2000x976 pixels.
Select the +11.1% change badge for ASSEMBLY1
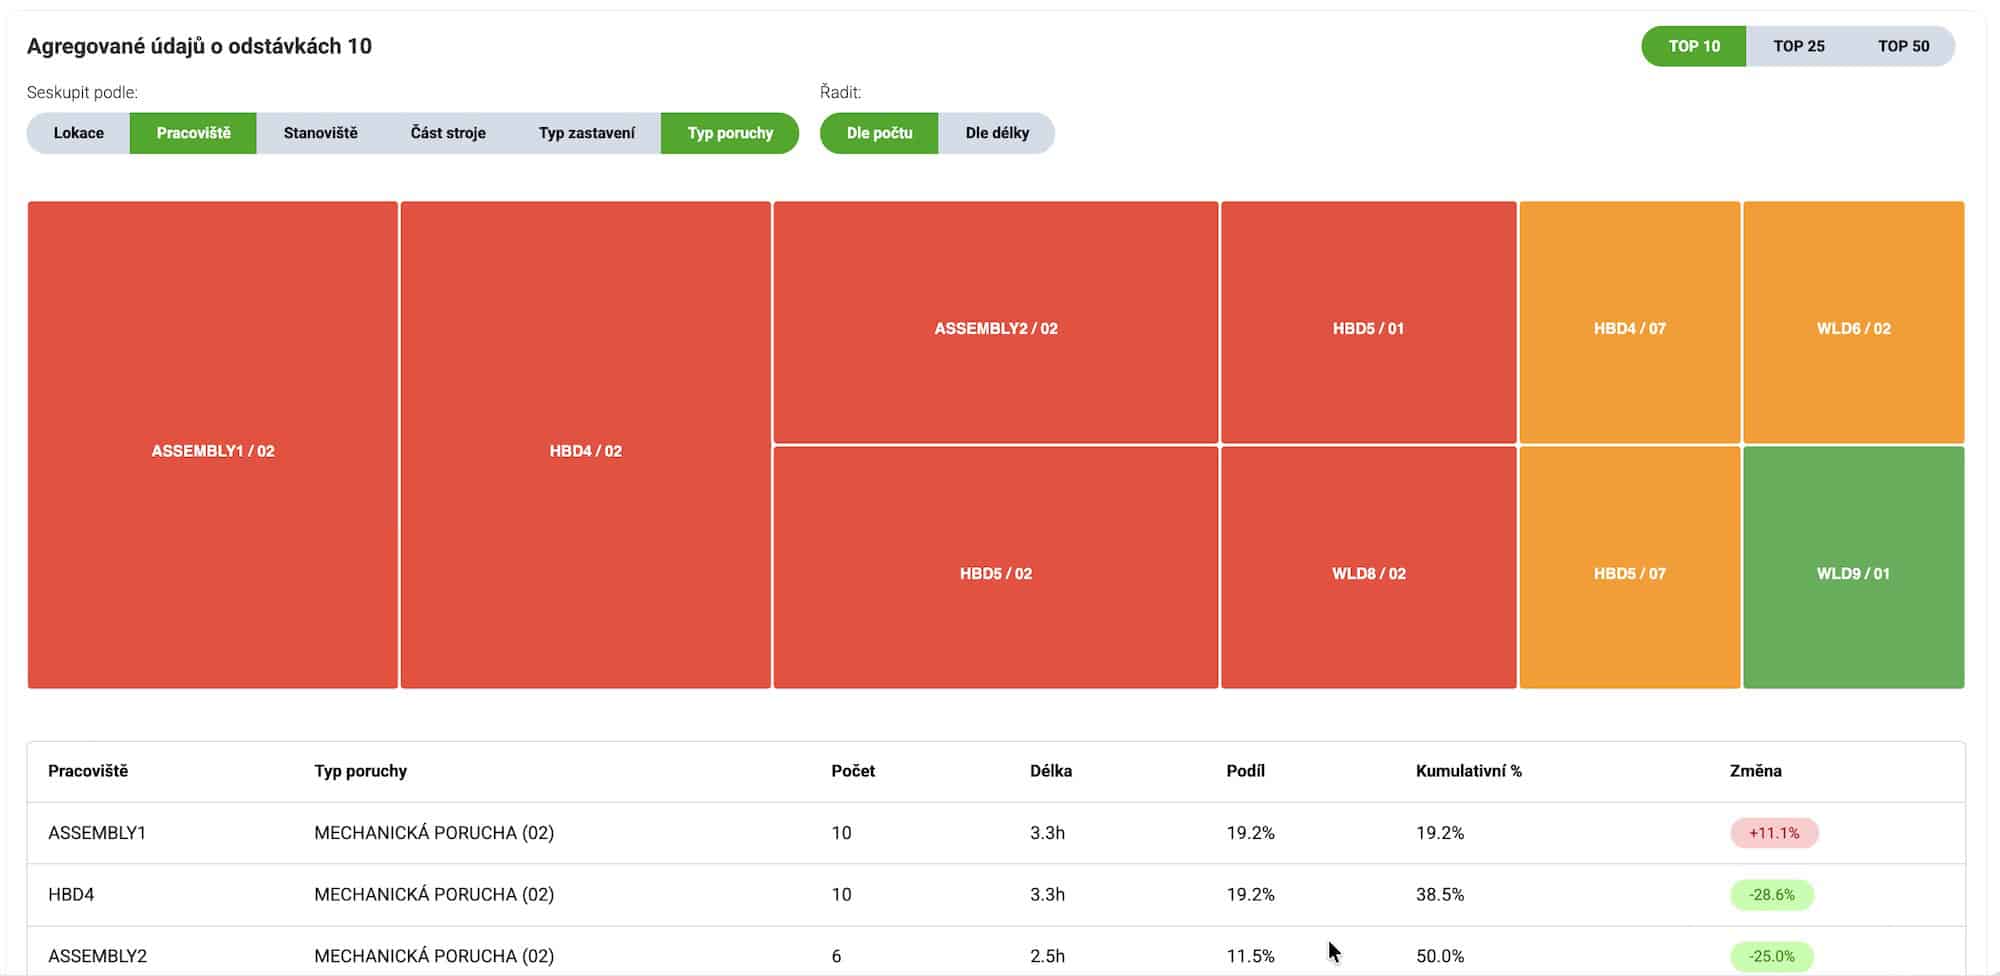tap(1773, 832)
